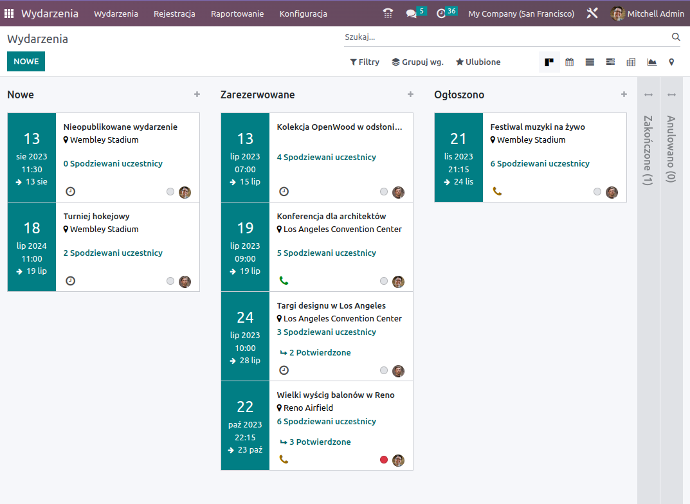Click the activity clock on Nieopublikowane wydarzenie
The height and width of the screenshot is (504, 690).
[x=70, y=191]
